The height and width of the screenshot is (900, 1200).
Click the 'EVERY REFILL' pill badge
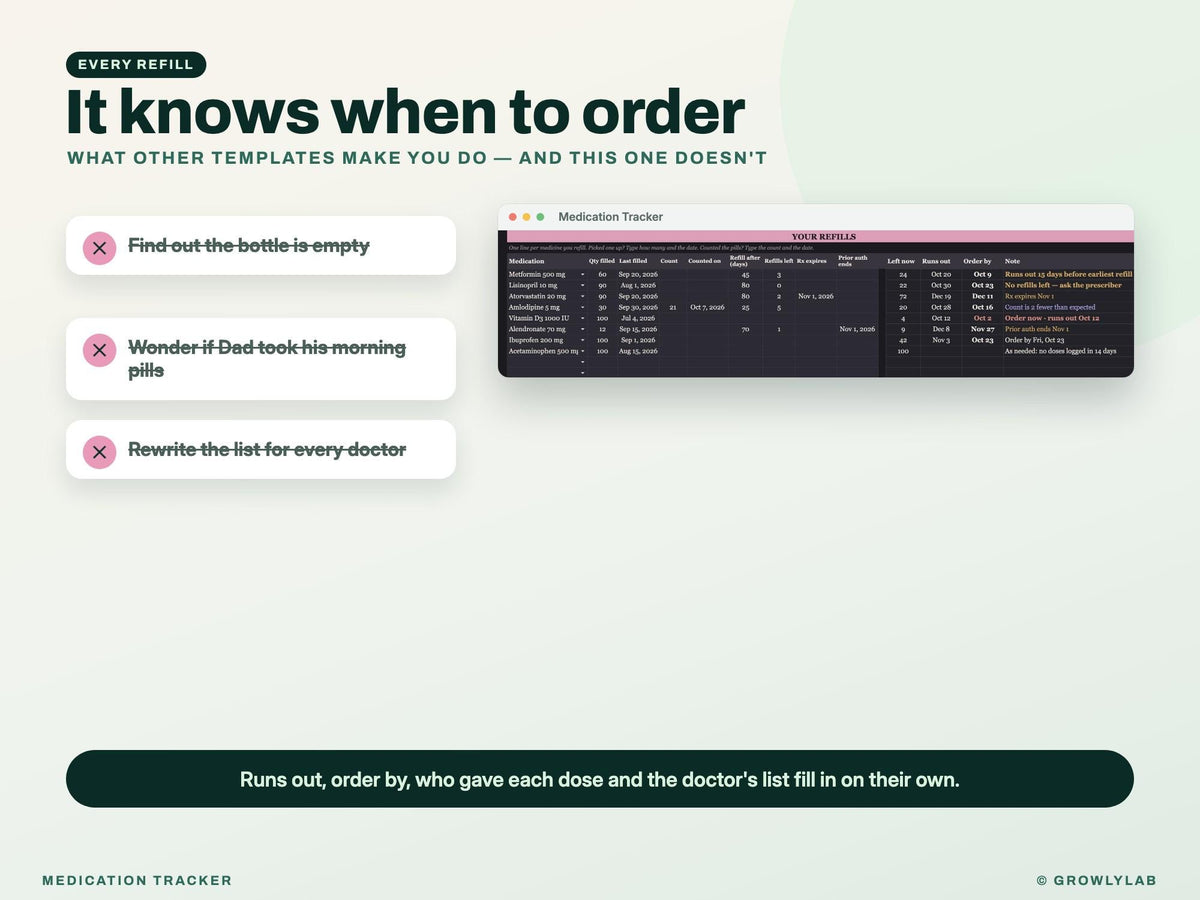(136, 65)
